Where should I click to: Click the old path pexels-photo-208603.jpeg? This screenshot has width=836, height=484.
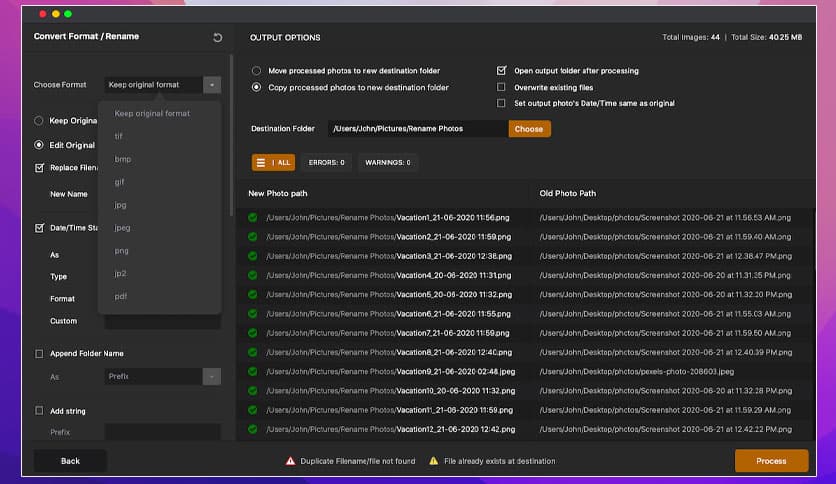(637, 372)
